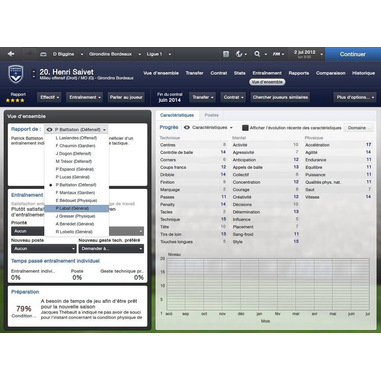
Task: Click the Continuer button
Action: pyautogui.click(x=353, y=54)
